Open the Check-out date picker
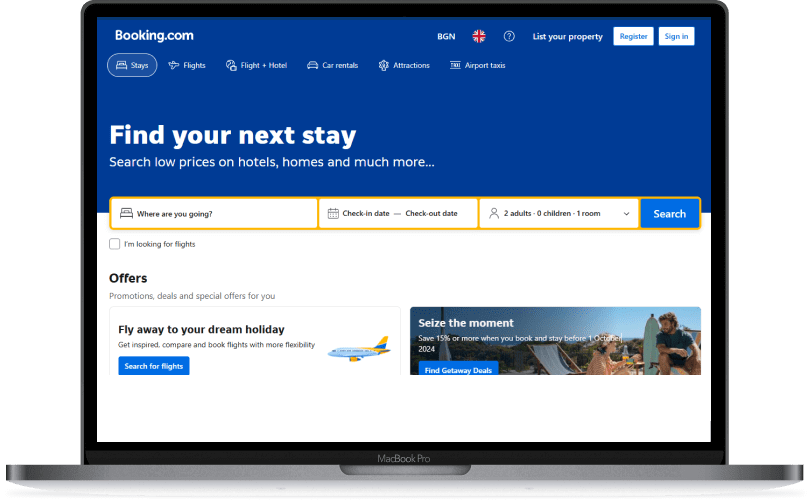812x501 pixels. coord(431,213)
